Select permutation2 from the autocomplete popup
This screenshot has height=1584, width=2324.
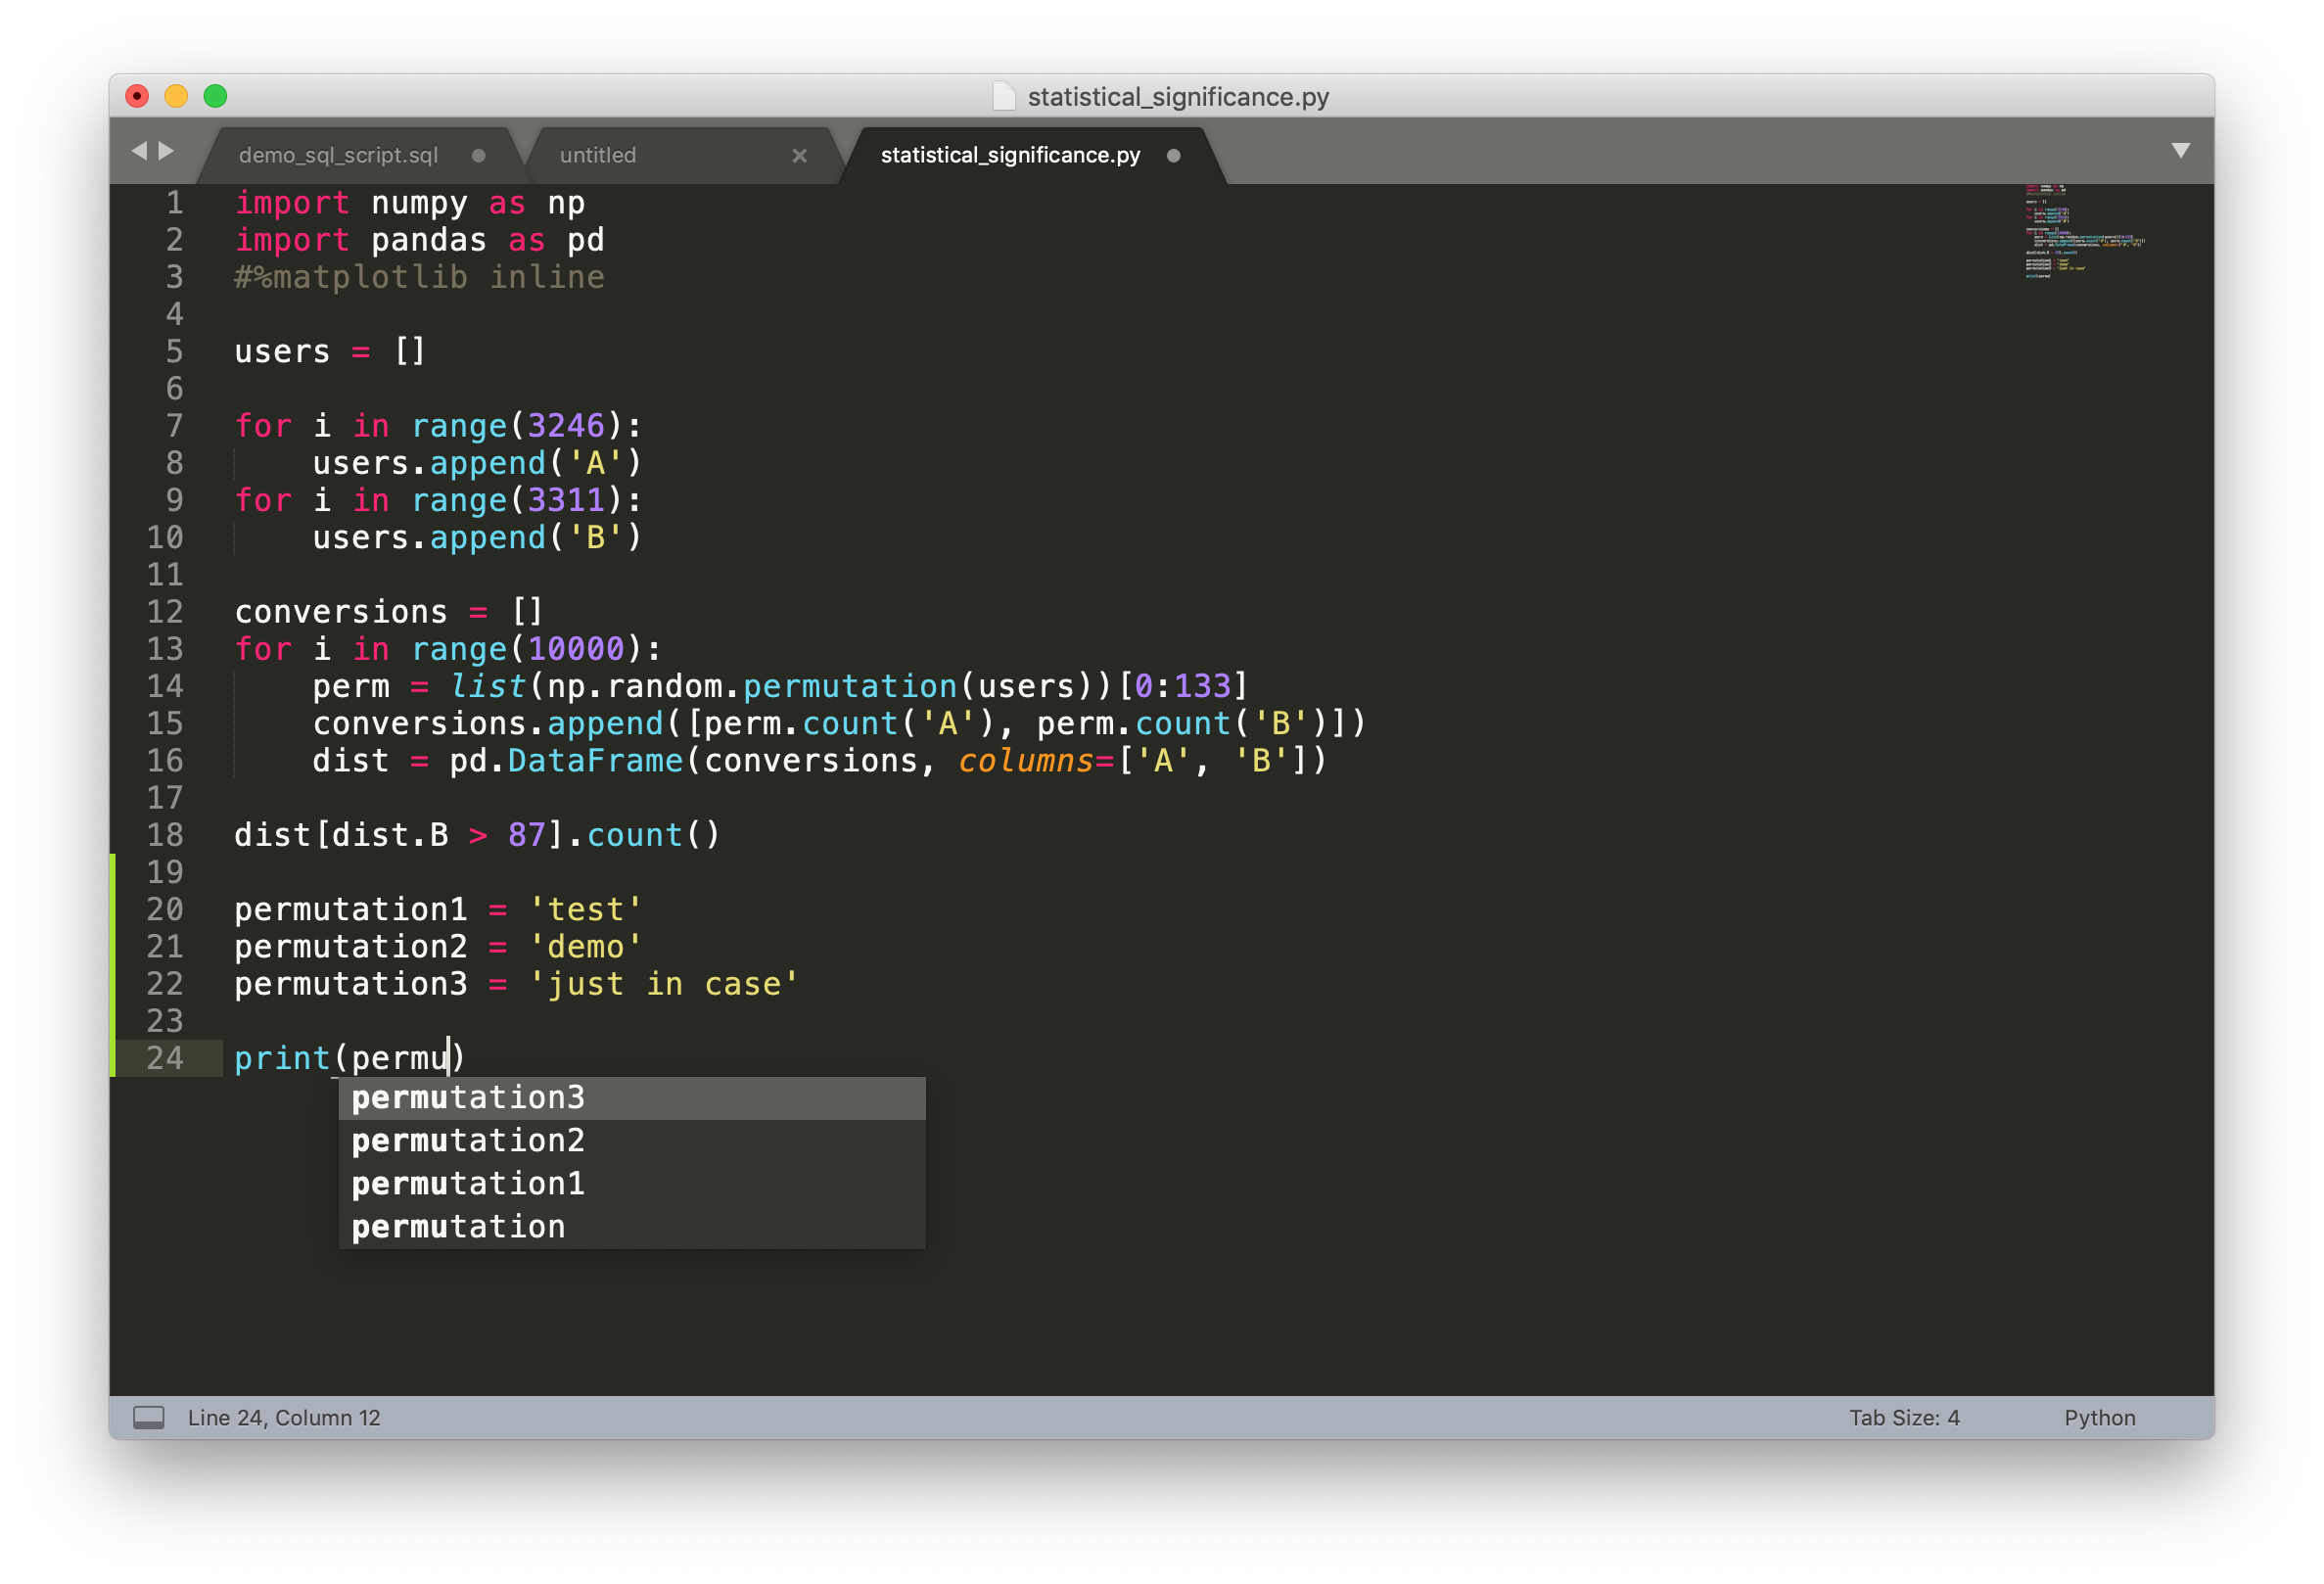[467, 1140]
